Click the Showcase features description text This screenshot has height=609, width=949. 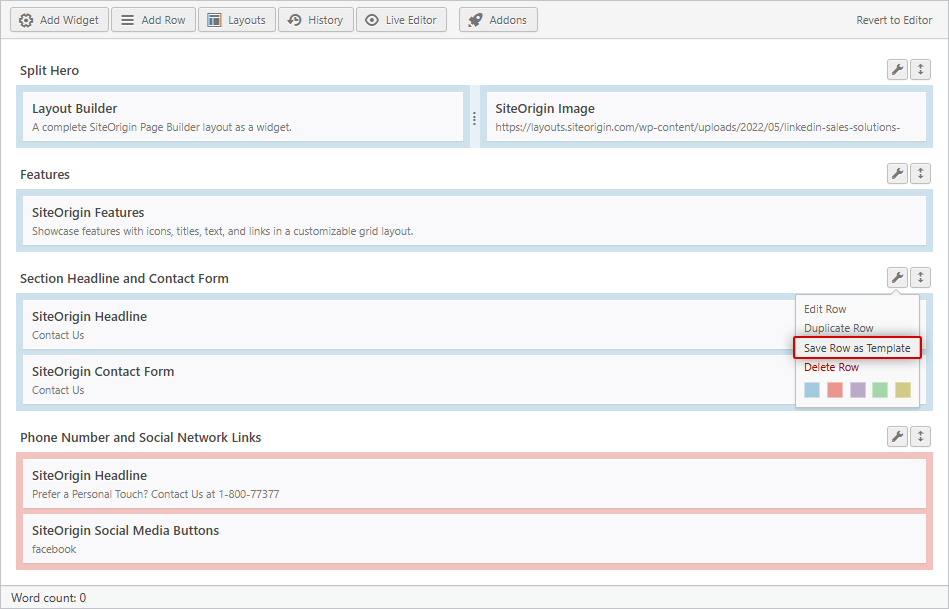[223, 231]
